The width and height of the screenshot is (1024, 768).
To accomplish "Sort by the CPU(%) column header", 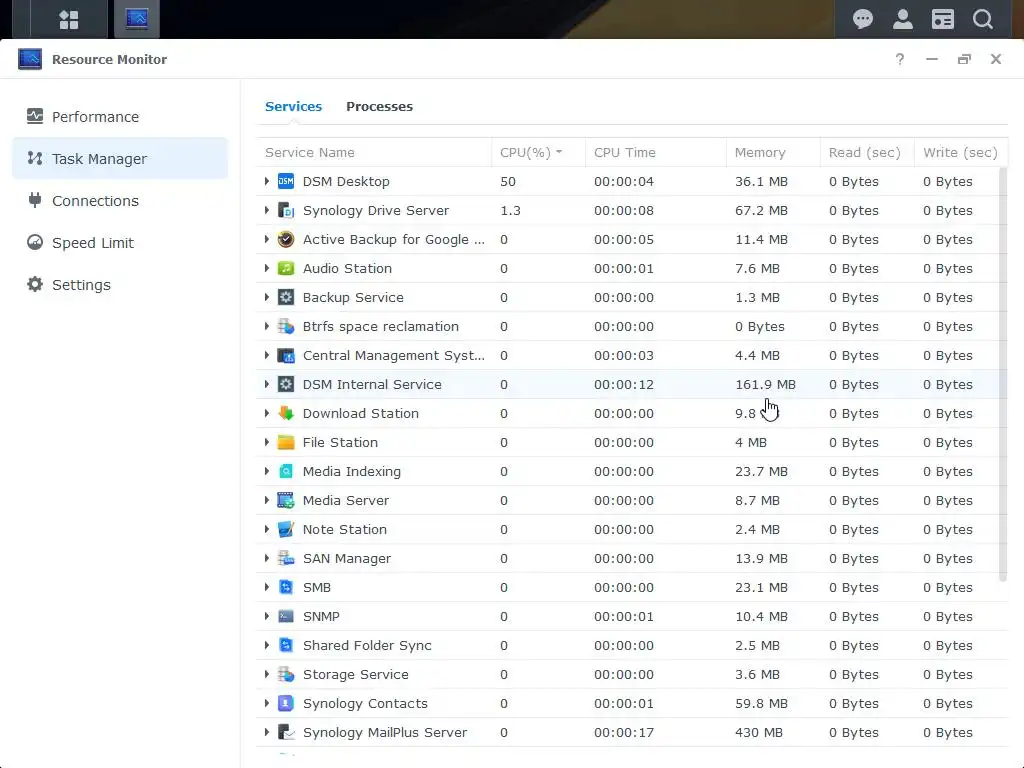I will point(538,152).
